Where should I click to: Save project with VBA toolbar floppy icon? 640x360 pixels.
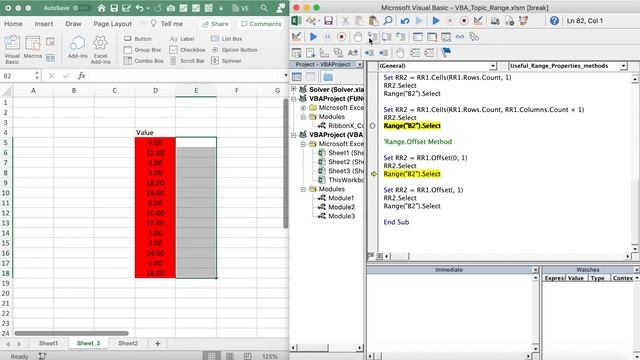[x=328, y=20]
